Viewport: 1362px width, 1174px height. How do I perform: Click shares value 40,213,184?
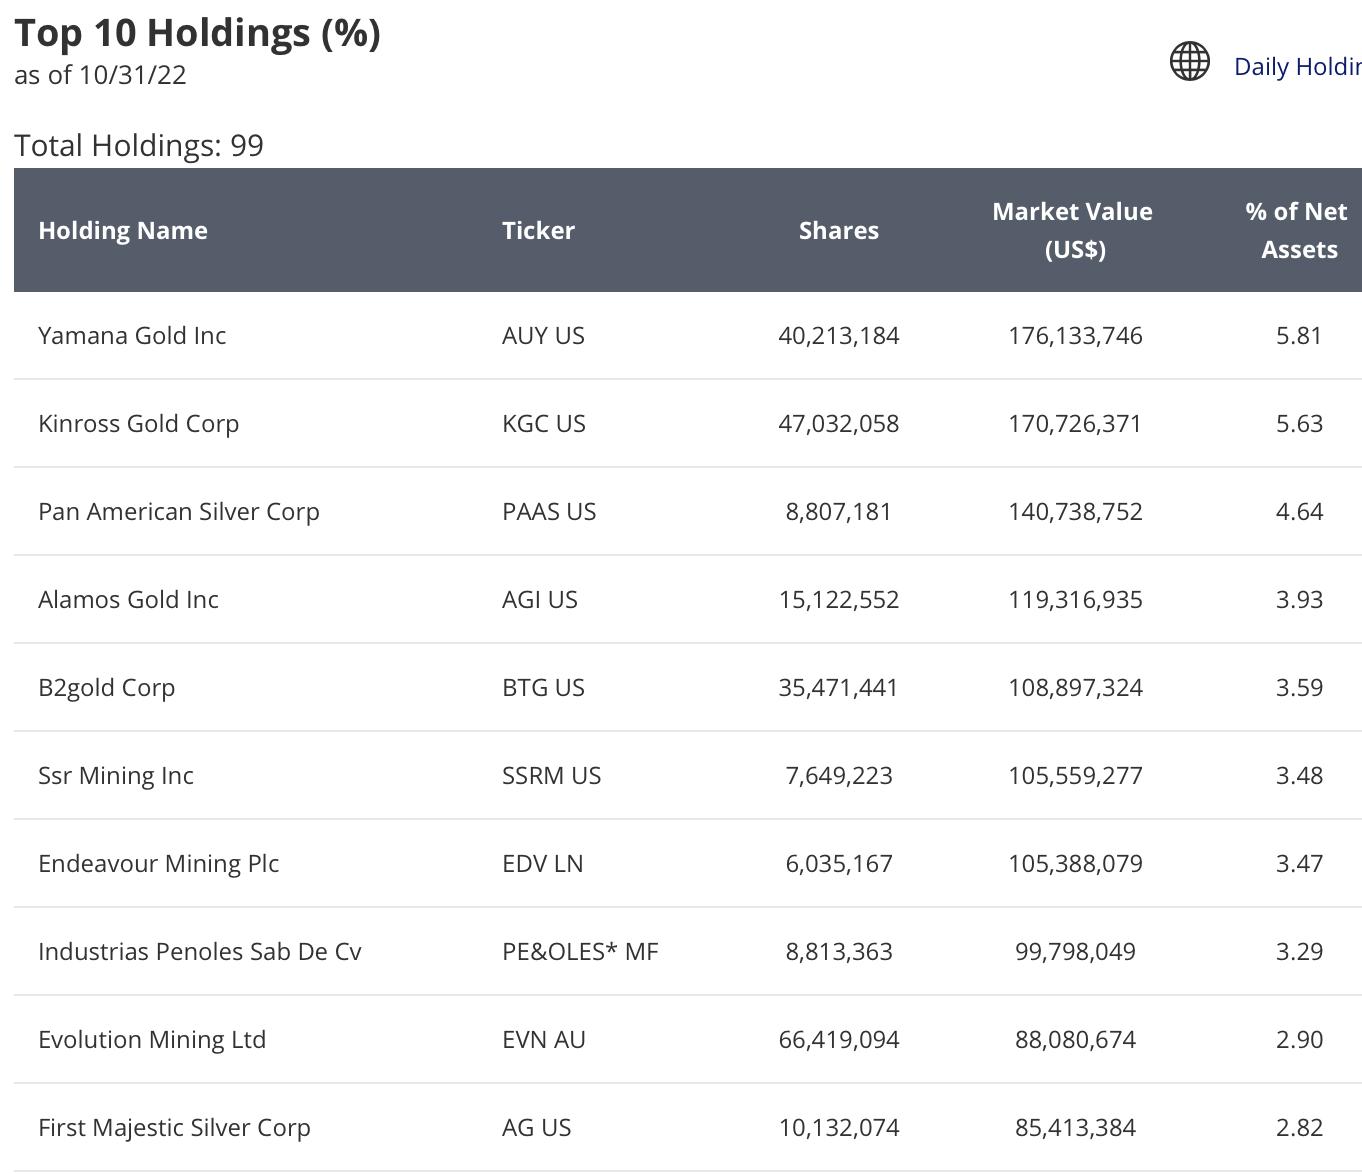(839, 335)
